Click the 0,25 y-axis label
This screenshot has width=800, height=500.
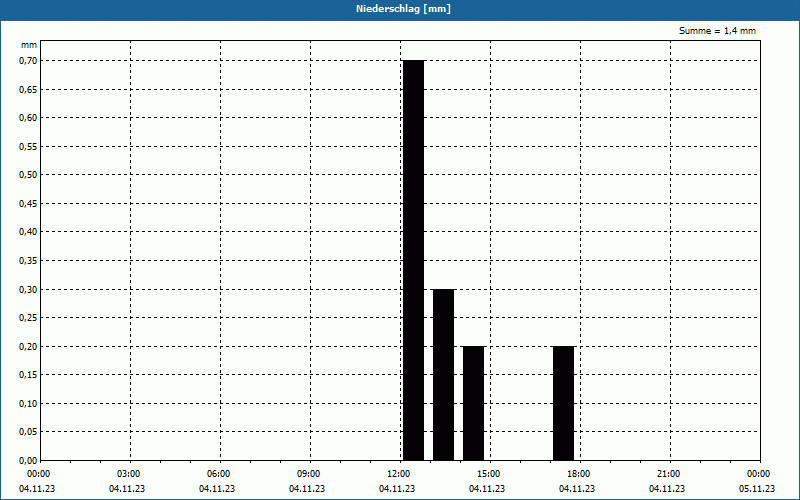coord(29,318)
